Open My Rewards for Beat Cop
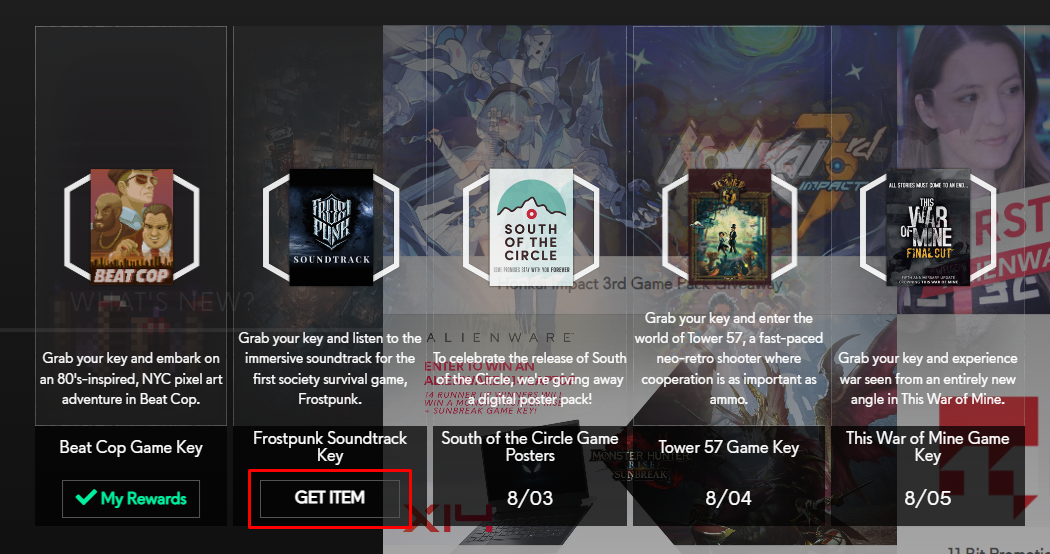 [131, 498]
